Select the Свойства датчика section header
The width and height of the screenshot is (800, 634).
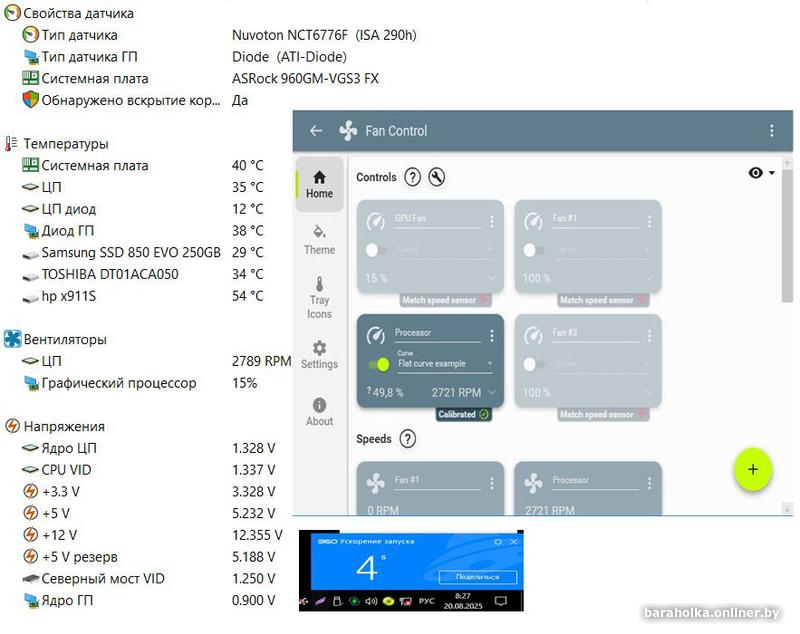point(69,13)
